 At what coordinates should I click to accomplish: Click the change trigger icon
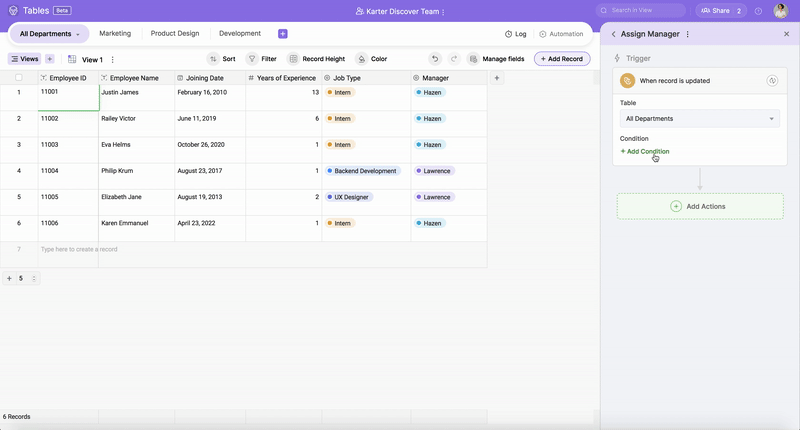(772, 81)
